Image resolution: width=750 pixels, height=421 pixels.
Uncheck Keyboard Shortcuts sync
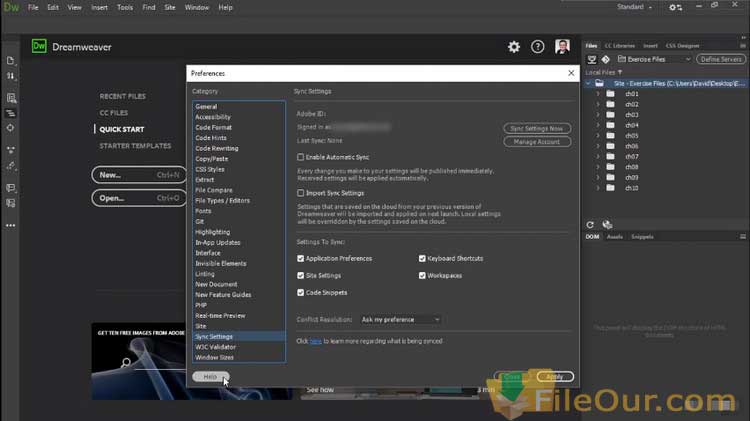click(422, 258)
